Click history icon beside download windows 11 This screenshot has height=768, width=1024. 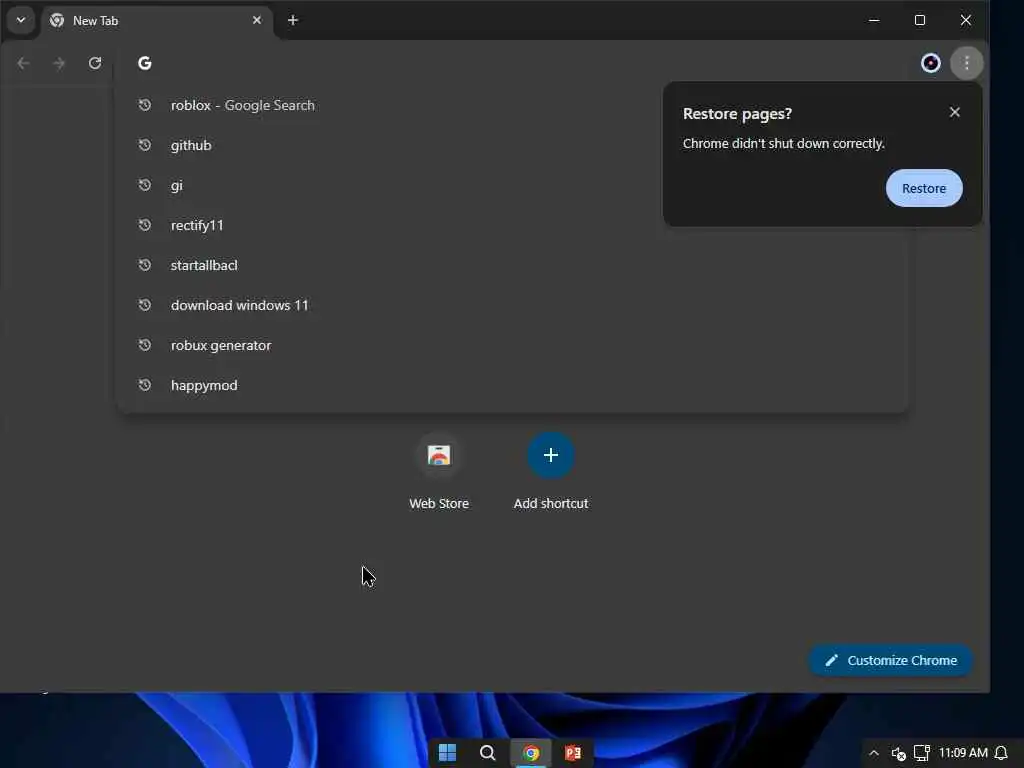pyautogui.click(x=145, y=305)
